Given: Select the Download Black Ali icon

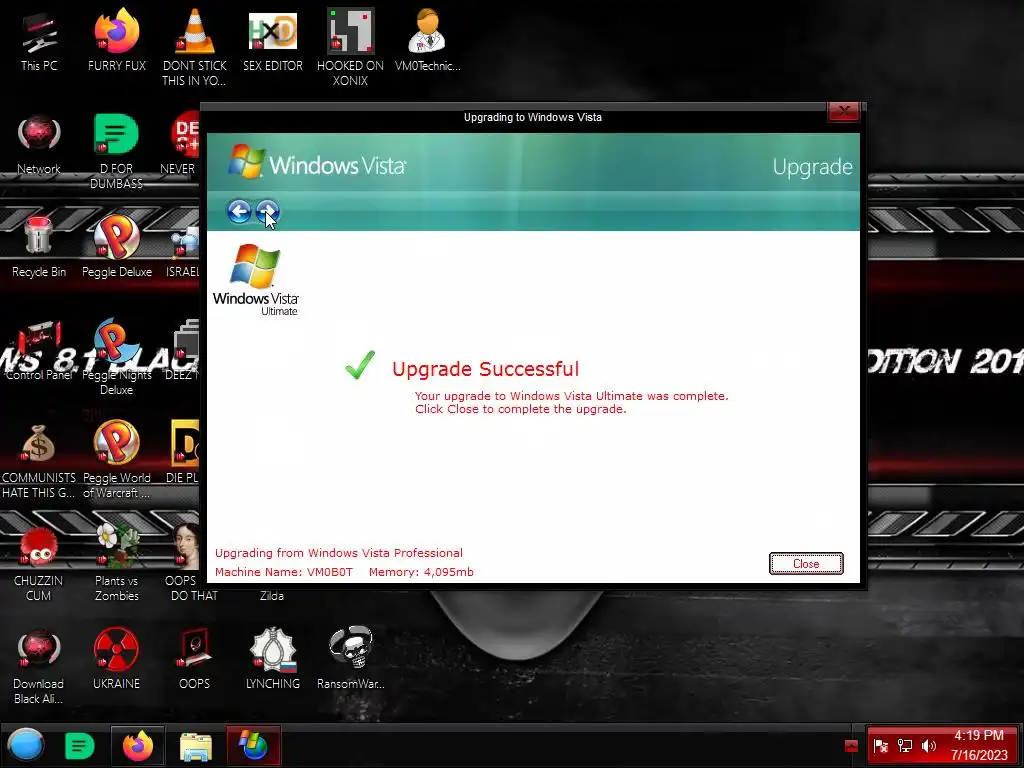Looking at the screenshot, I should tap(39, 666).
